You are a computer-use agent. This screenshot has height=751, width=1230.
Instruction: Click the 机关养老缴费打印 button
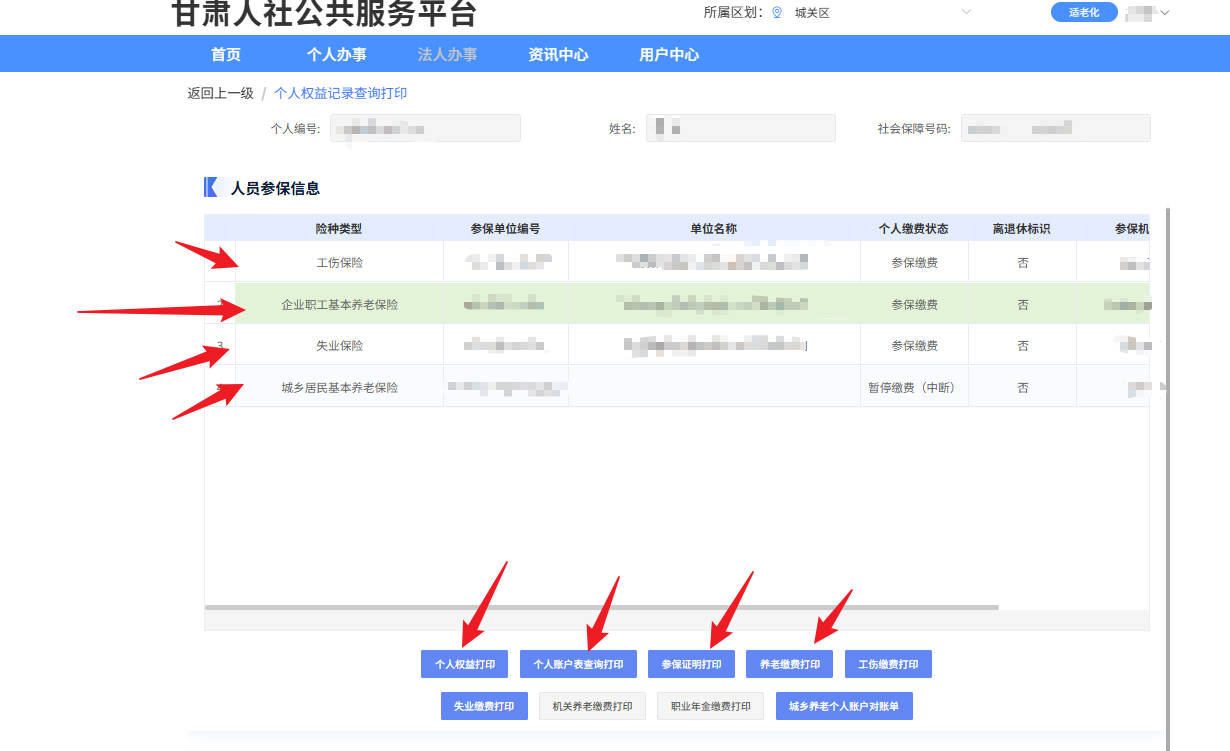(x=592, y=706)
